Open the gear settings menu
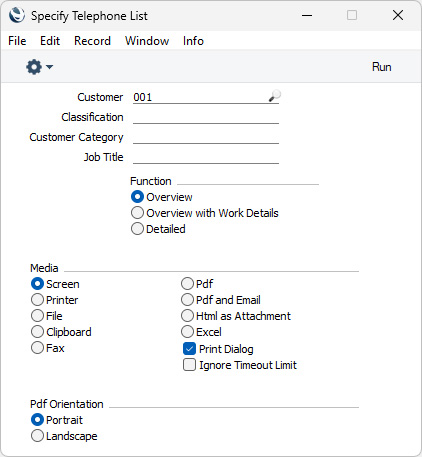Viewport: 422px width, 457px height. click(x=34, y=67)
